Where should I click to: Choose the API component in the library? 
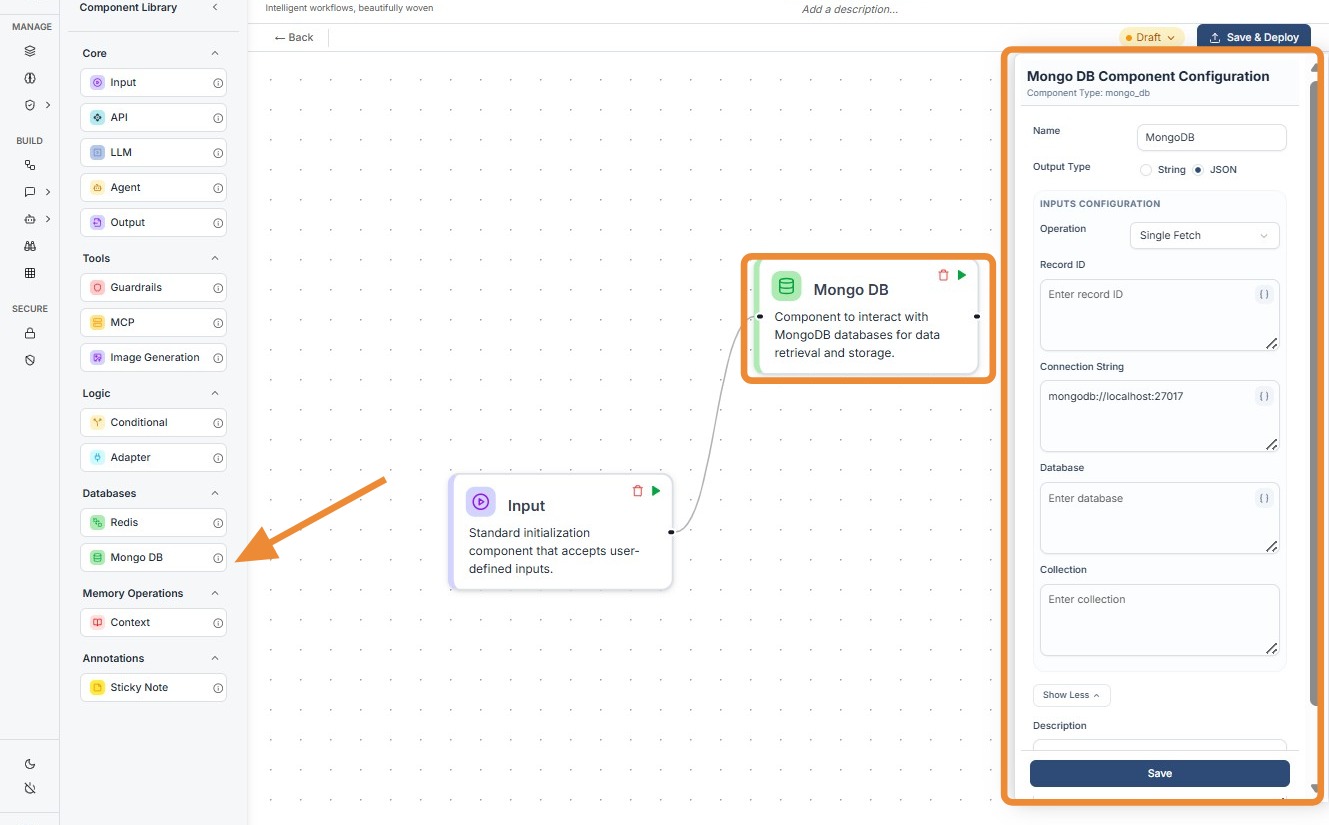[x=153, y=118]
